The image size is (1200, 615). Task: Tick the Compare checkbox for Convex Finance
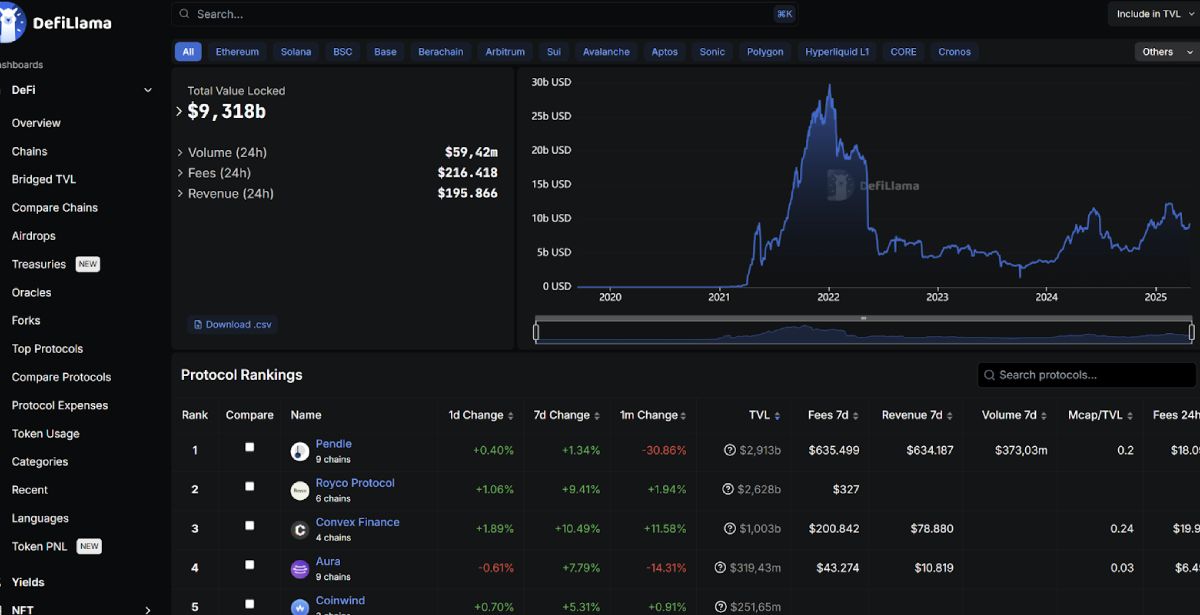[250, 525]
